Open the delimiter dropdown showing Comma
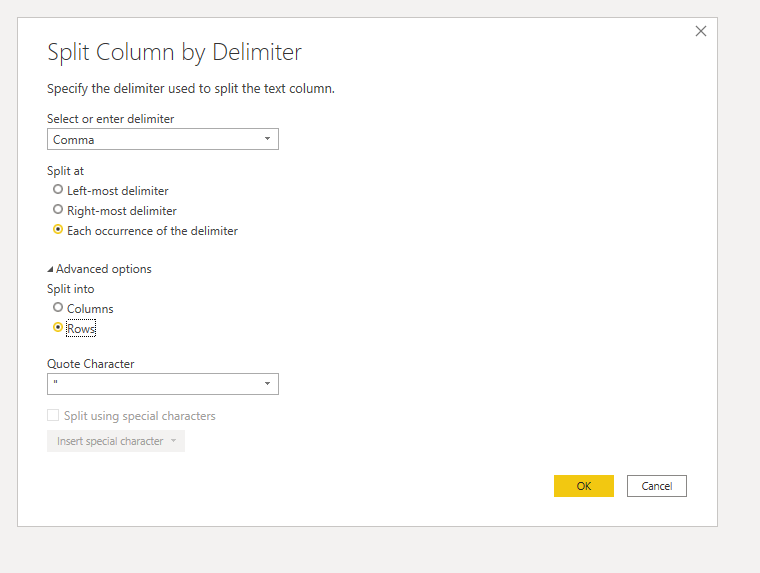This screenshot has height=573, width=760. coord(163,140)
